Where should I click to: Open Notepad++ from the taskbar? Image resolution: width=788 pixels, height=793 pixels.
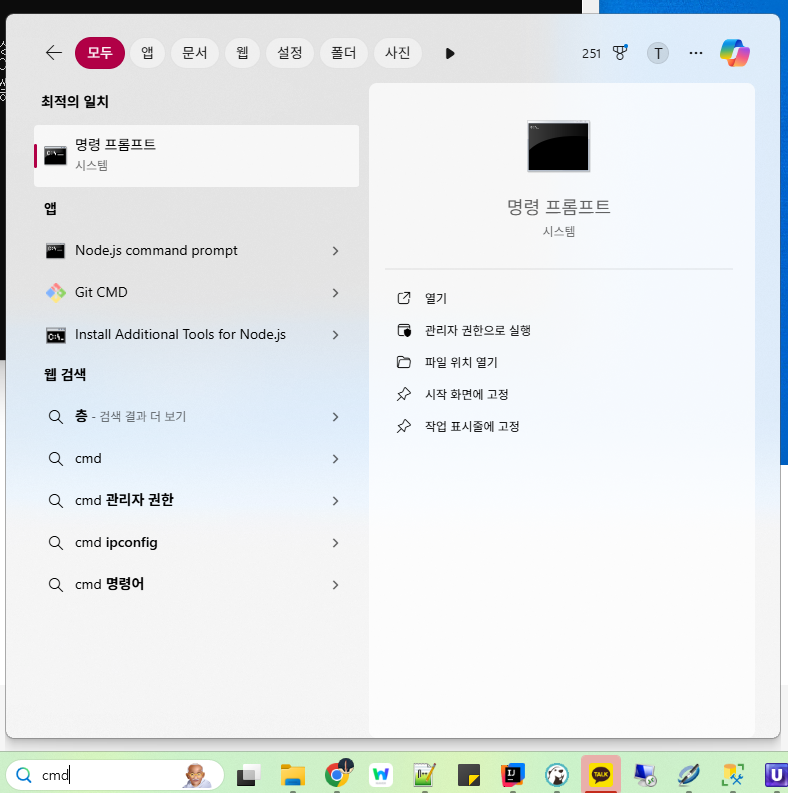[x=424, y=775]
